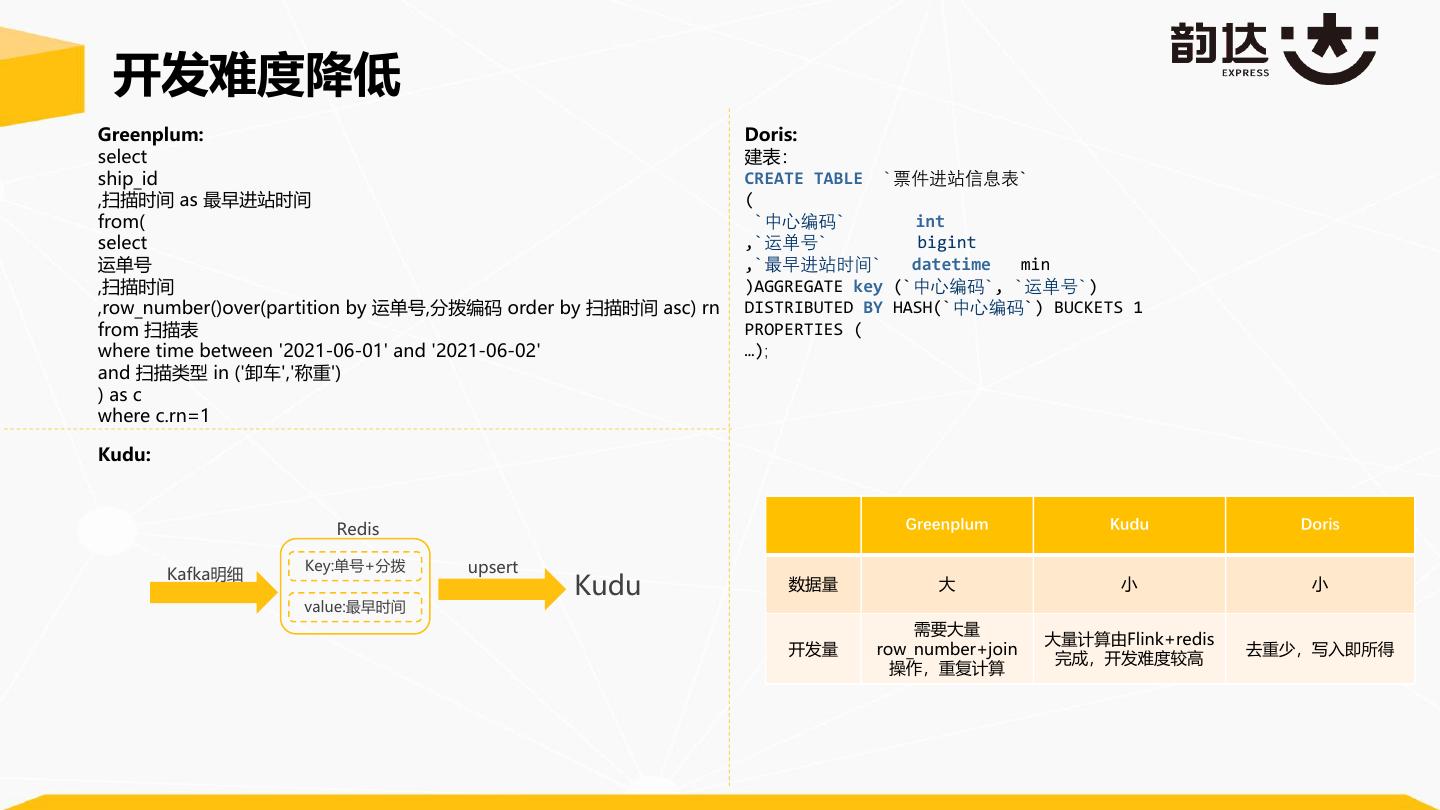Screen dimensions: 1440x810
Task: Click the Redis label above the rounded box
Action: [x=357, y=529]
